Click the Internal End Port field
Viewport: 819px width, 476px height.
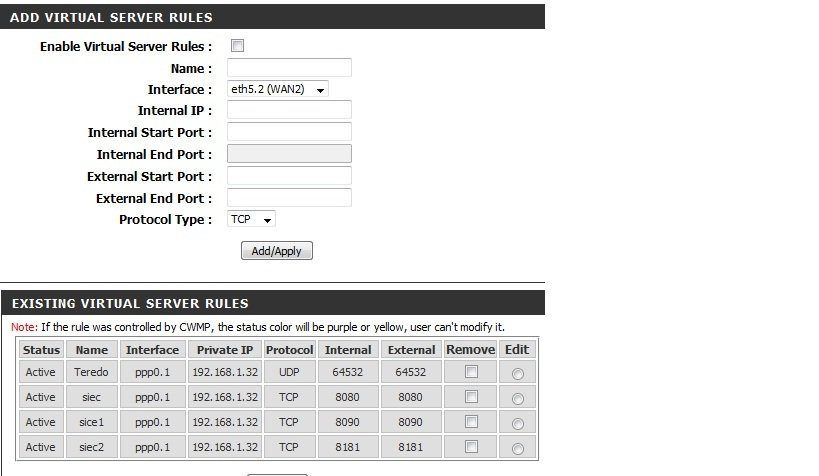[289, 154]
